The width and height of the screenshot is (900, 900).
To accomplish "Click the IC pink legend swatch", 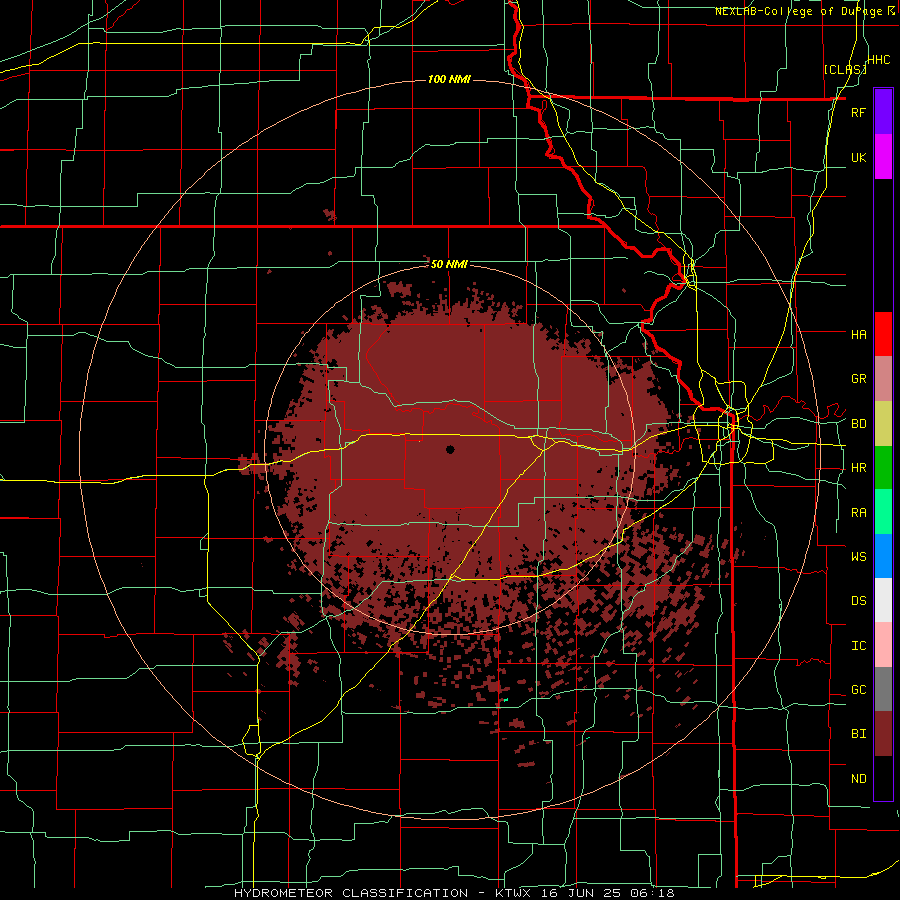I will click(x=883, y=645).
